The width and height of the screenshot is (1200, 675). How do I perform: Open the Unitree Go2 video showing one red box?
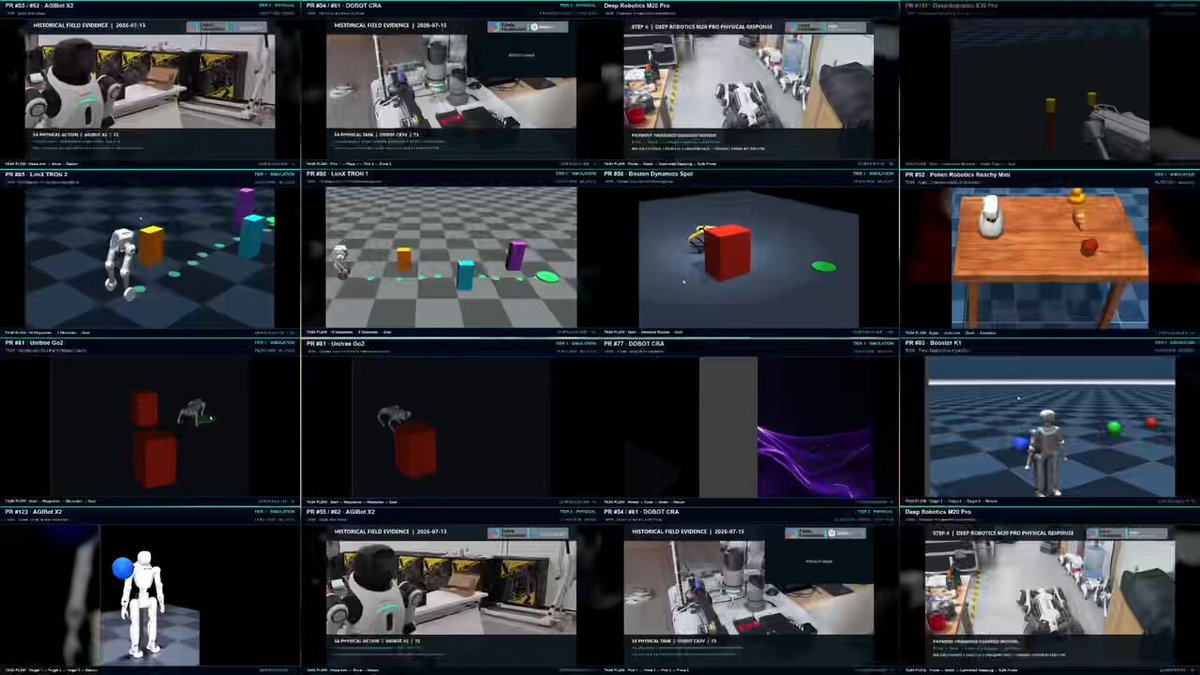[x=450, y=422]
